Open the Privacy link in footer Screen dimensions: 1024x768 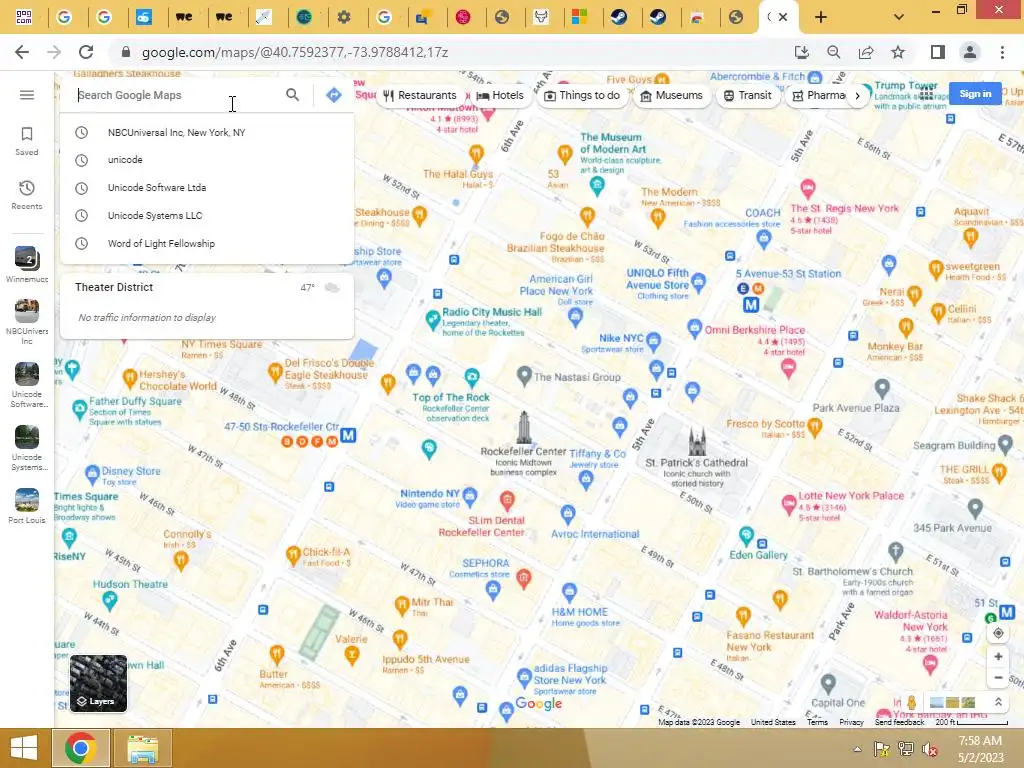pos(851,722)
